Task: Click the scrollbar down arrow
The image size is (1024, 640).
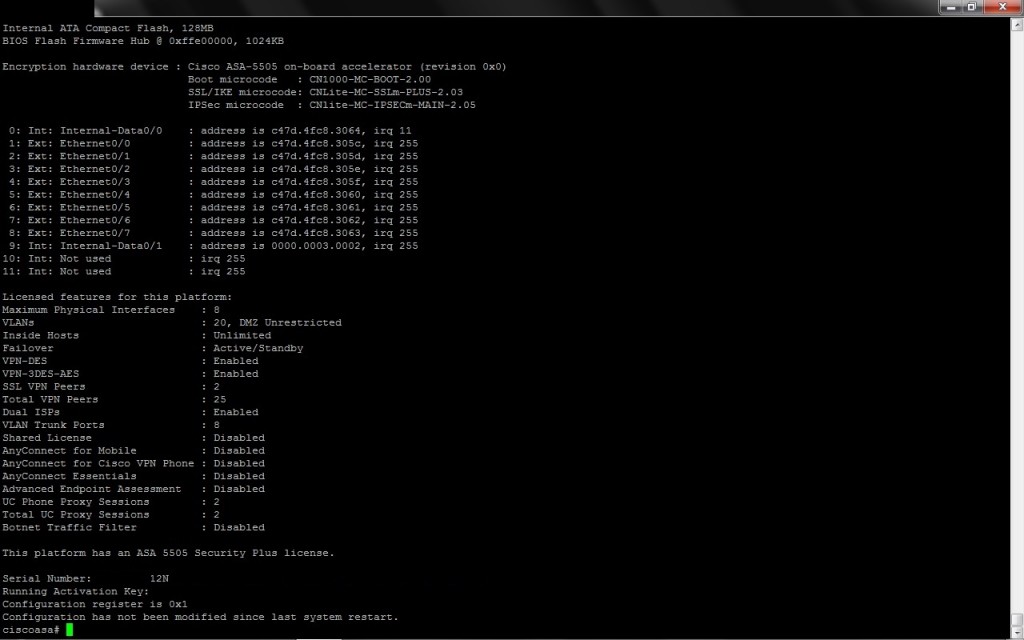Action: (x=1017, y=633)
